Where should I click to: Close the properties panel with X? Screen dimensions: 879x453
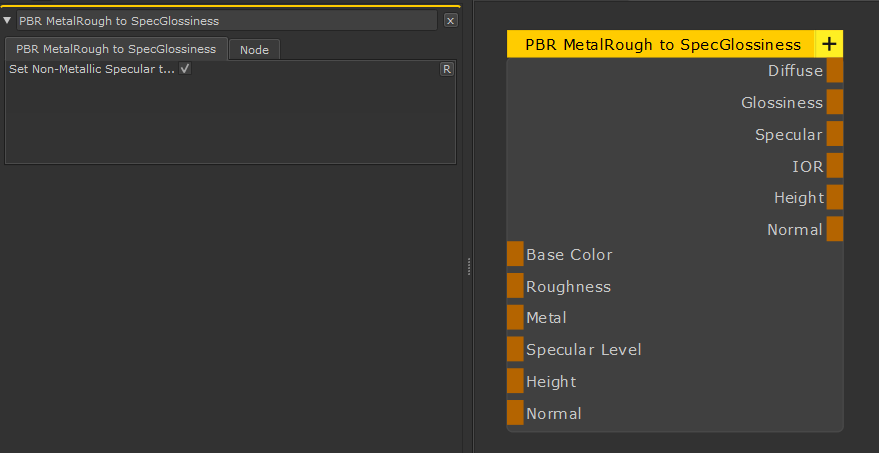pyautogui.click(x=450, y=20)
